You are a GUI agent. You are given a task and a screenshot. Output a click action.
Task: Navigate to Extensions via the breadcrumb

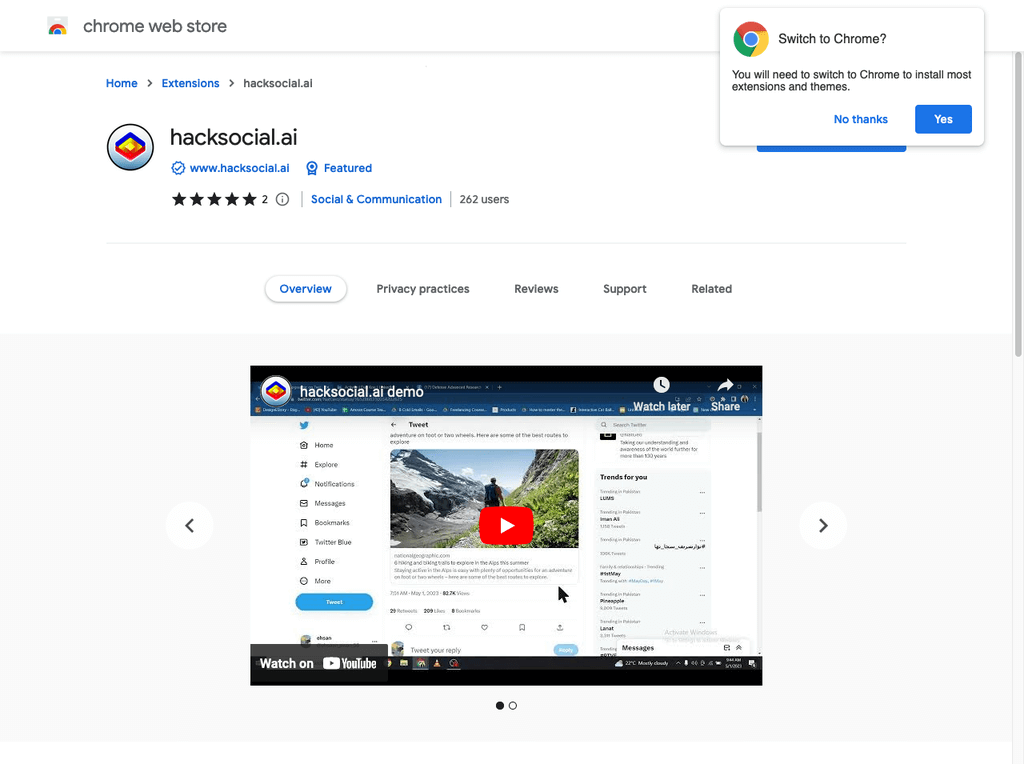(x=190, y=83)
